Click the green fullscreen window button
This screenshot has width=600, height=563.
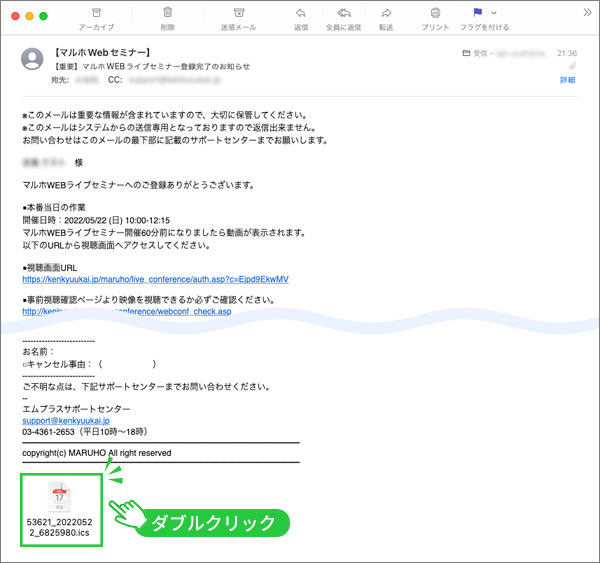click(44, 16)
